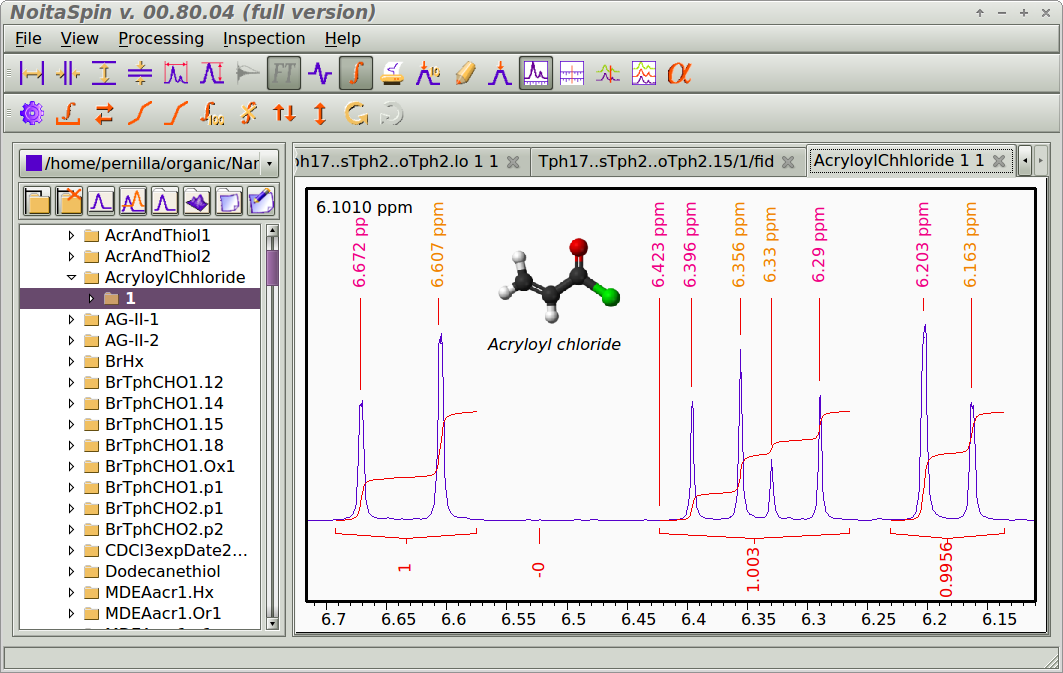Image resolution: width=1063 pixels, height=673 pixels.
Task: Collapse the AcryloylChhloride folder
Action: point(71,278)
